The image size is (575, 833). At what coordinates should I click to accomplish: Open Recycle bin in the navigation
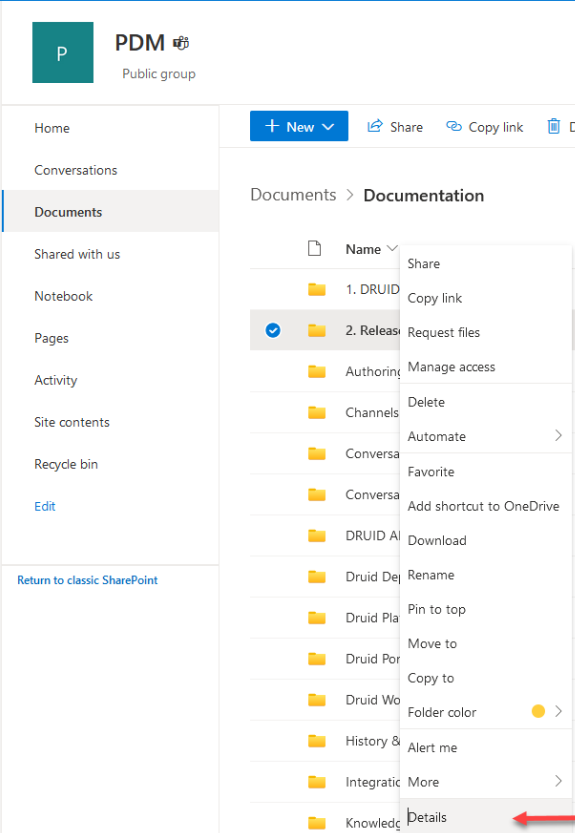tap(66, 464)
